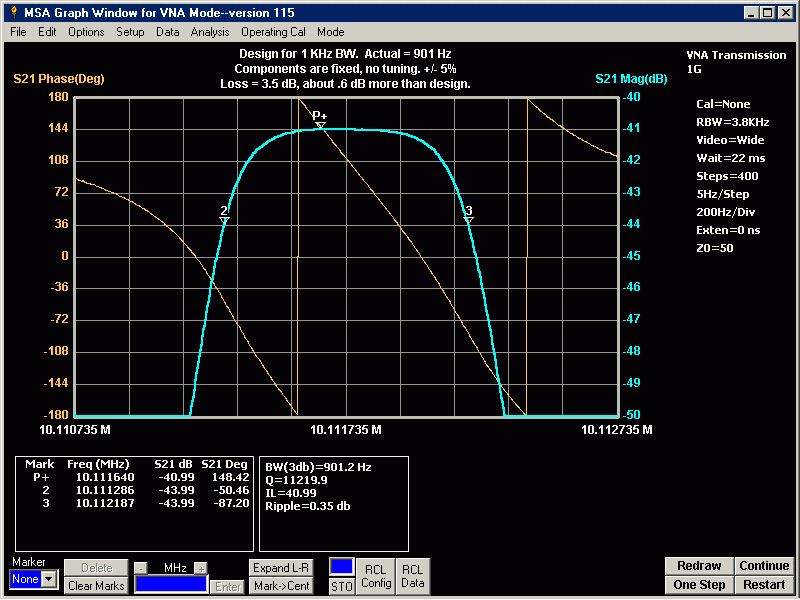Click marker 3 frequency 10.112187
Screen dimensions: 800x600
[105, 503]
